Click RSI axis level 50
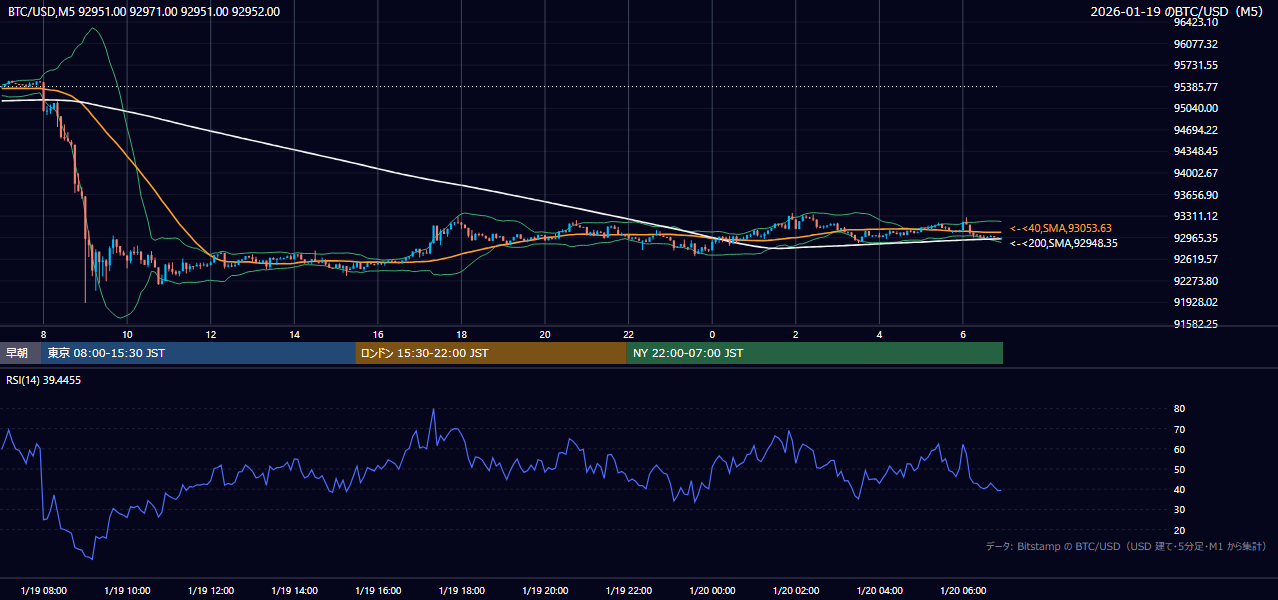The height and width of the screenshot is (600, 1278). click(1179, 469)
